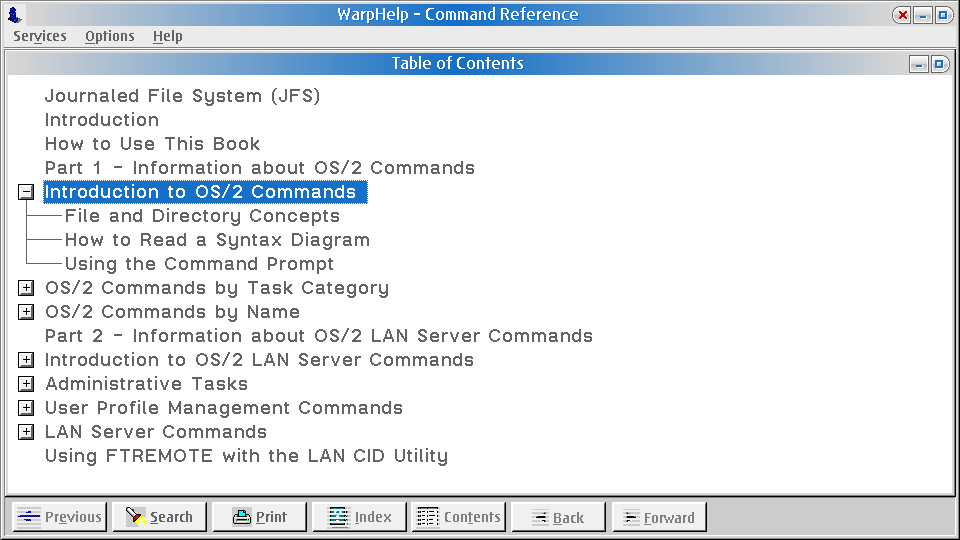Select User Profile Management Commands text
The width and height of the screenshot is (960, 540).
(x=223, y=408)
